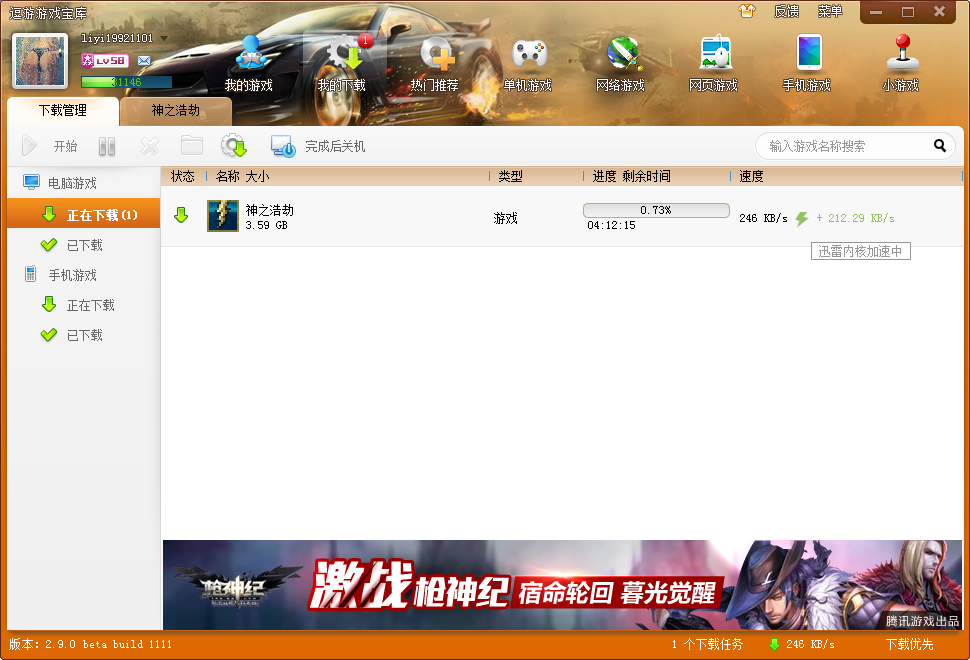Screen dimensions: 970x660
Task: Expand the liyi19921101 account dropdown arrow
Action: (x=164, y=38)
